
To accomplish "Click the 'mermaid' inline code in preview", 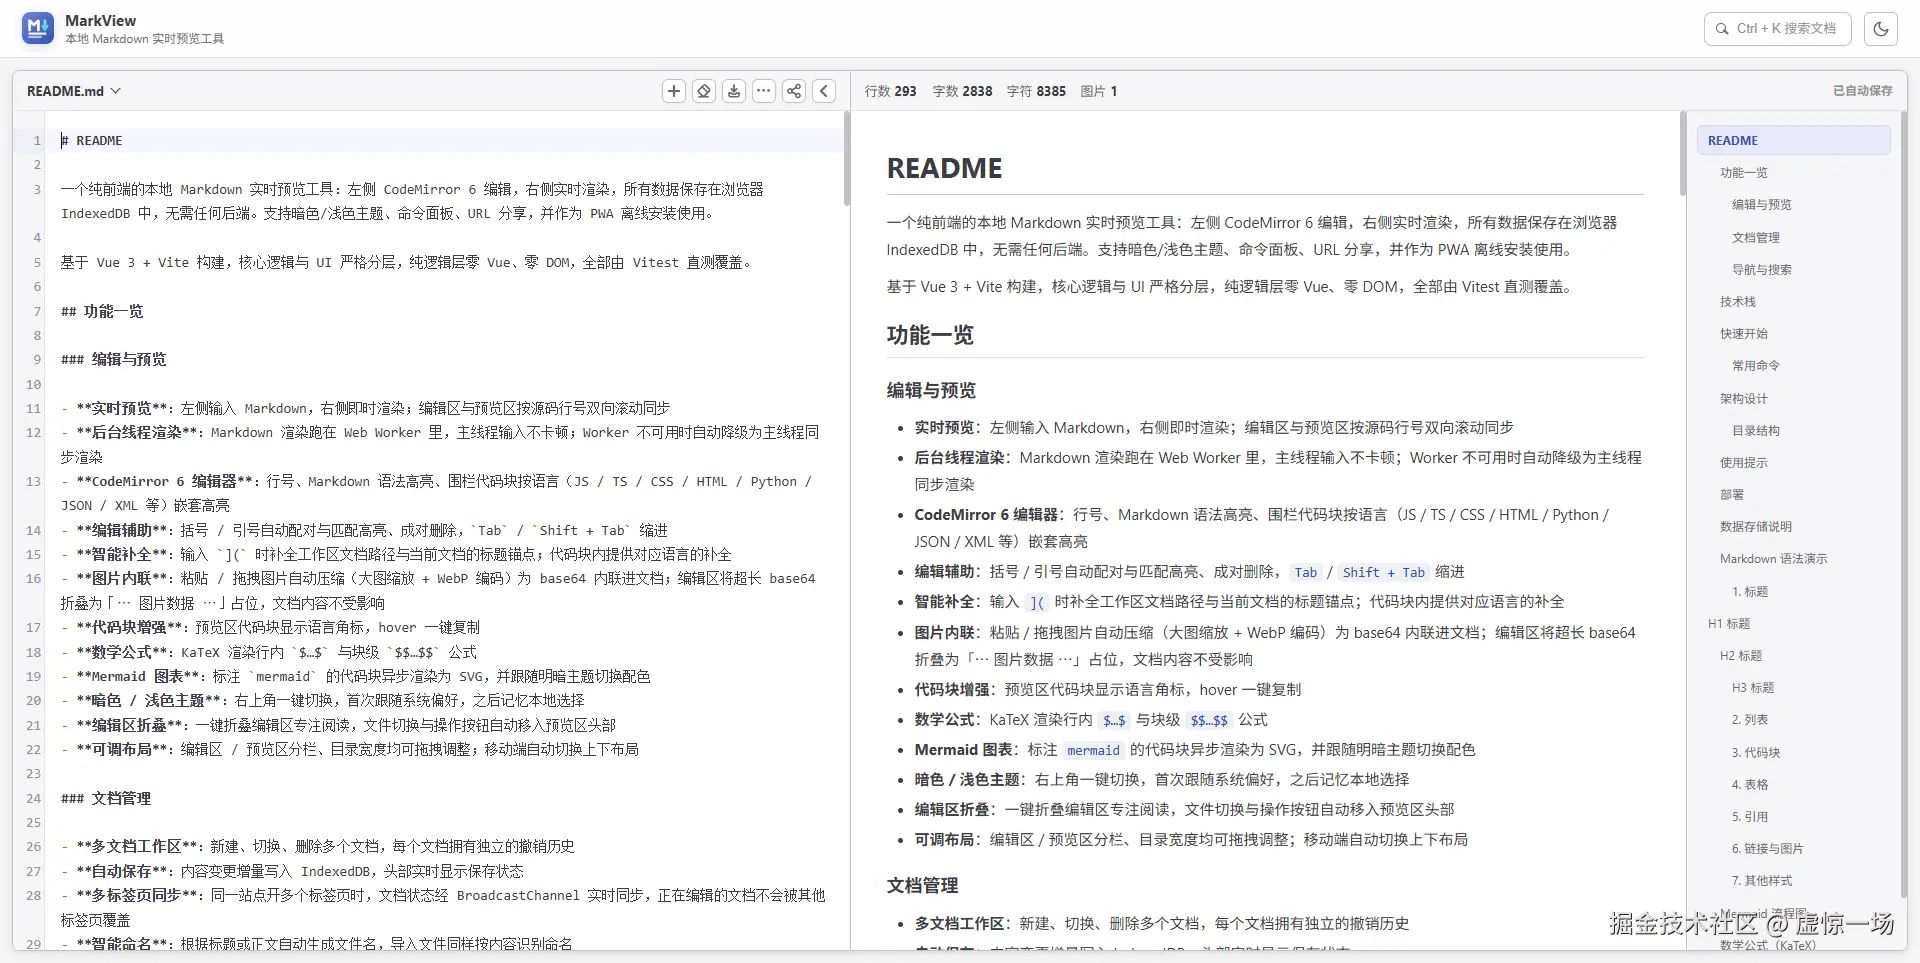I will pyautogui.click(x=1093, y=751).
